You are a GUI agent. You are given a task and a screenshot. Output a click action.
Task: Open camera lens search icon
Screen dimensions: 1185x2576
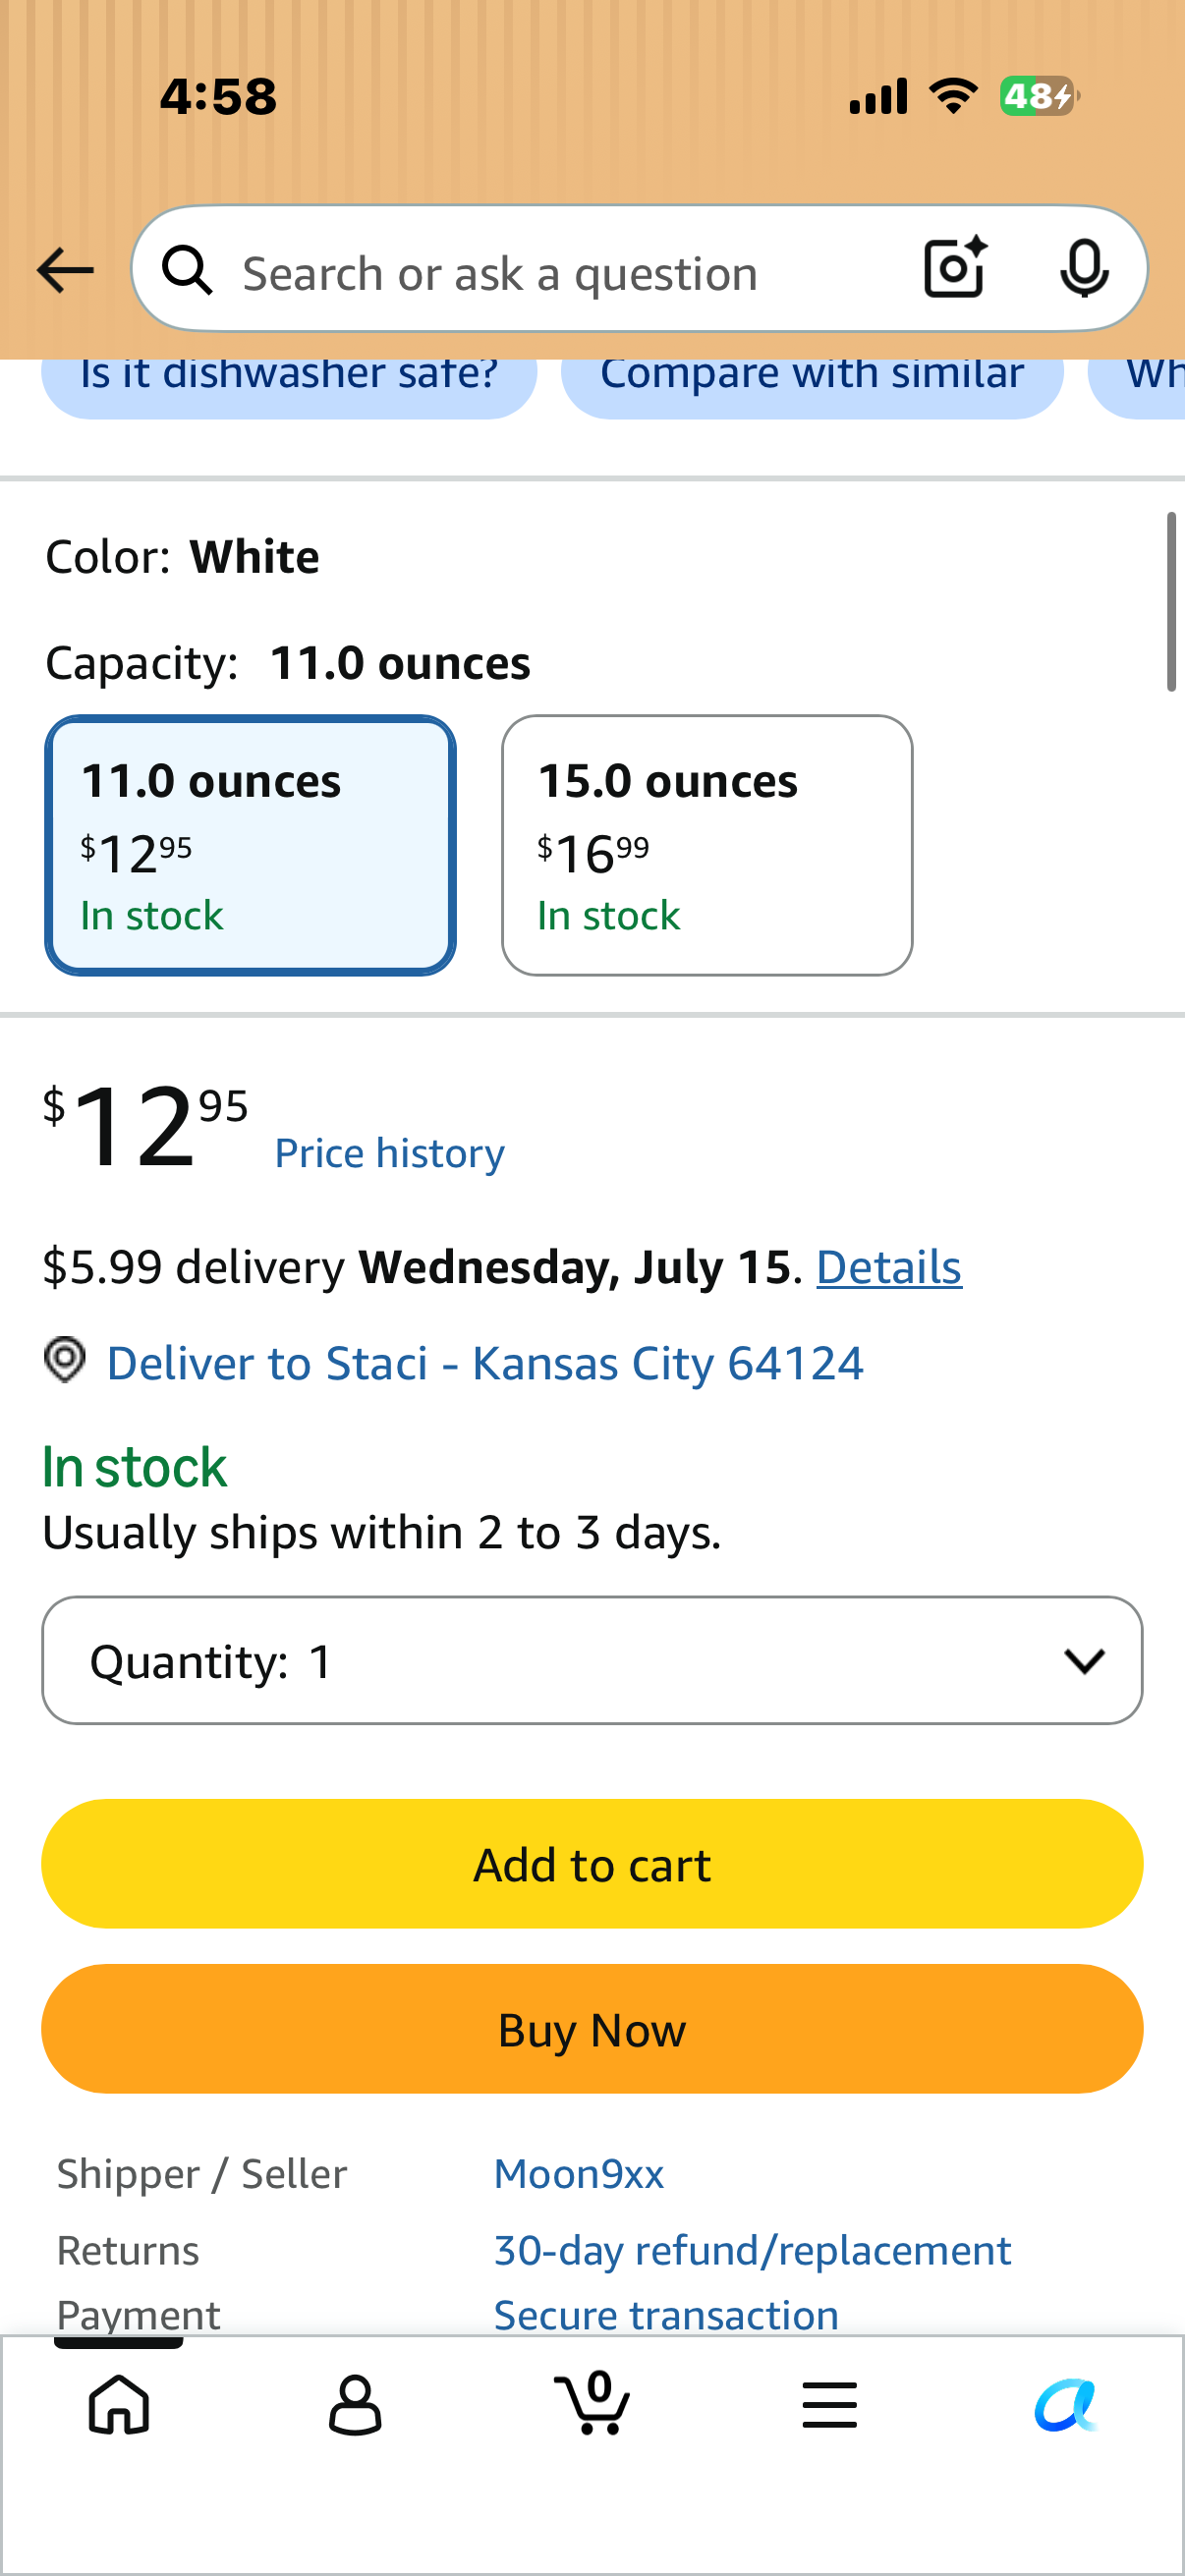tap(955, 268)
